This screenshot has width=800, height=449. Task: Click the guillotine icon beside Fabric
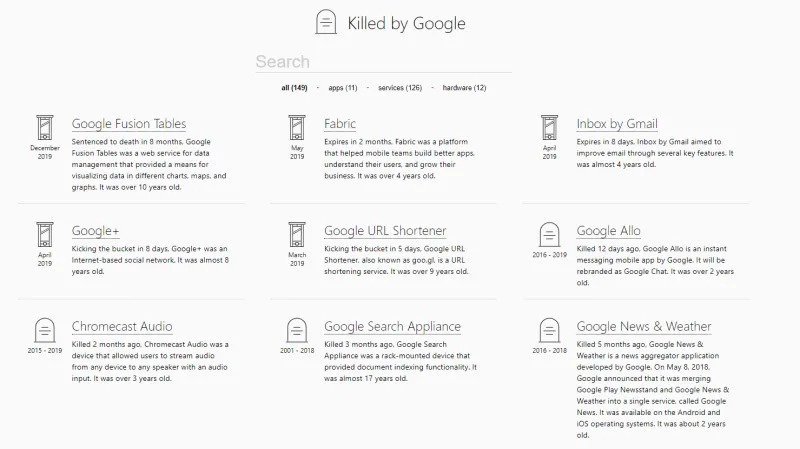297,129
